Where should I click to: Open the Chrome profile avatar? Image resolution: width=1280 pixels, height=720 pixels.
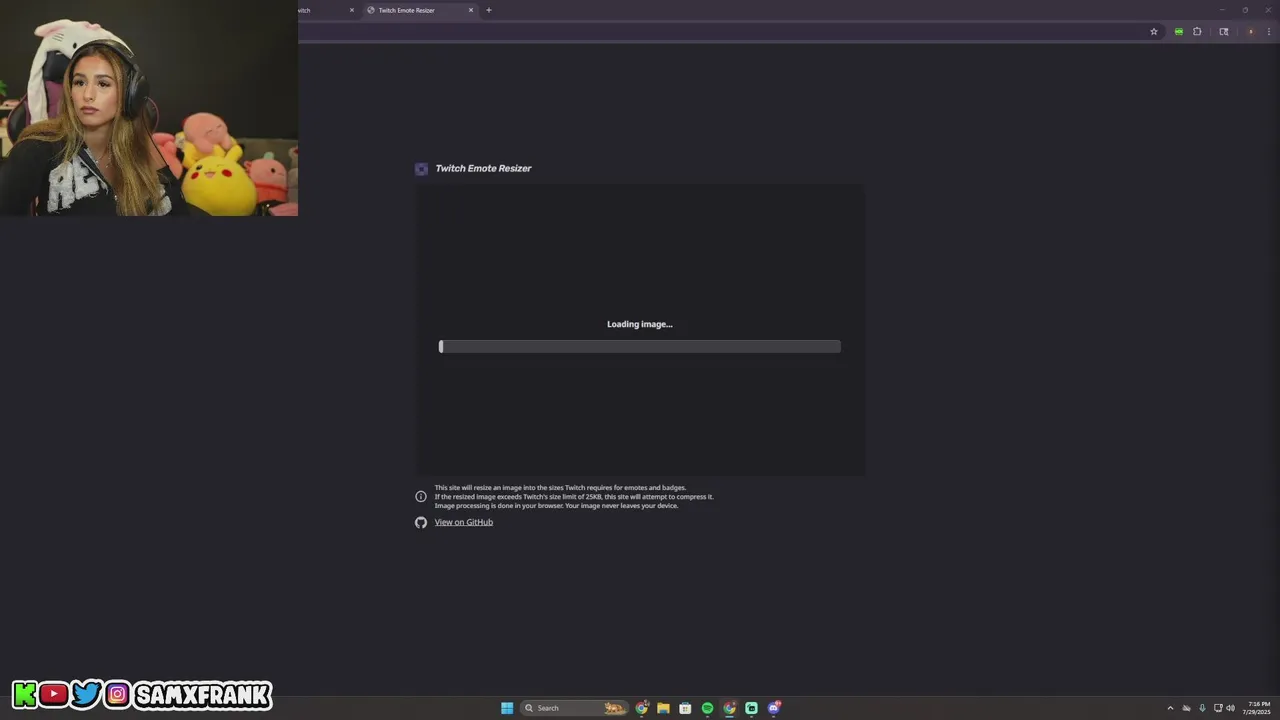[1250, 32]
